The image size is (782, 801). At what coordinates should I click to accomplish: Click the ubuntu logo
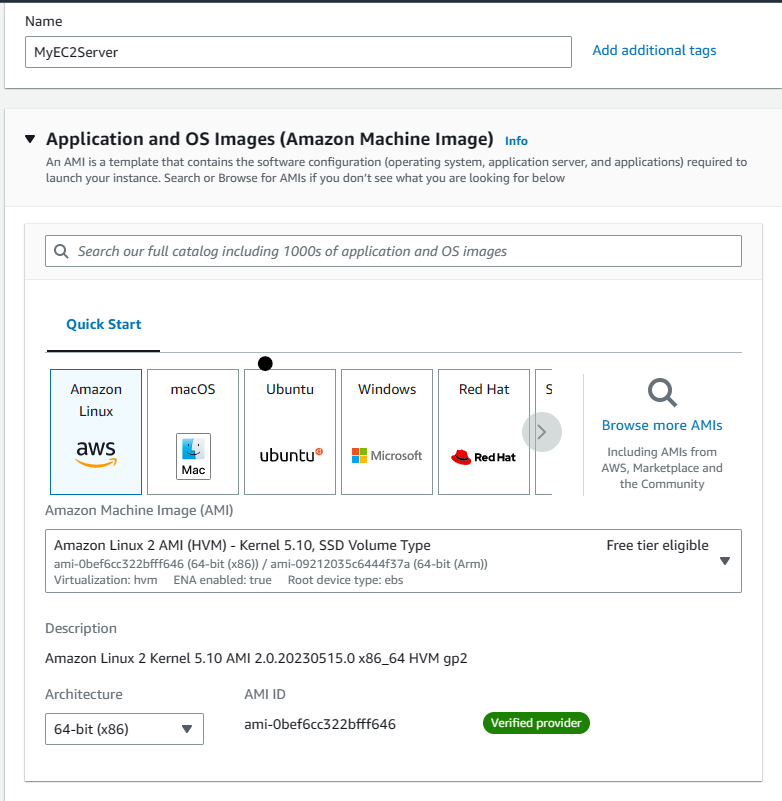(x=291, y=455)
